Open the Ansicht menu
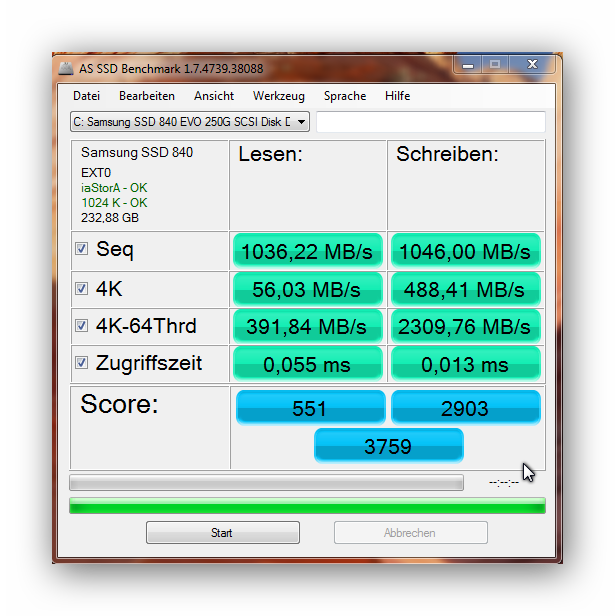The height and width of the screenshot is (616, 615). pos(214,96)
